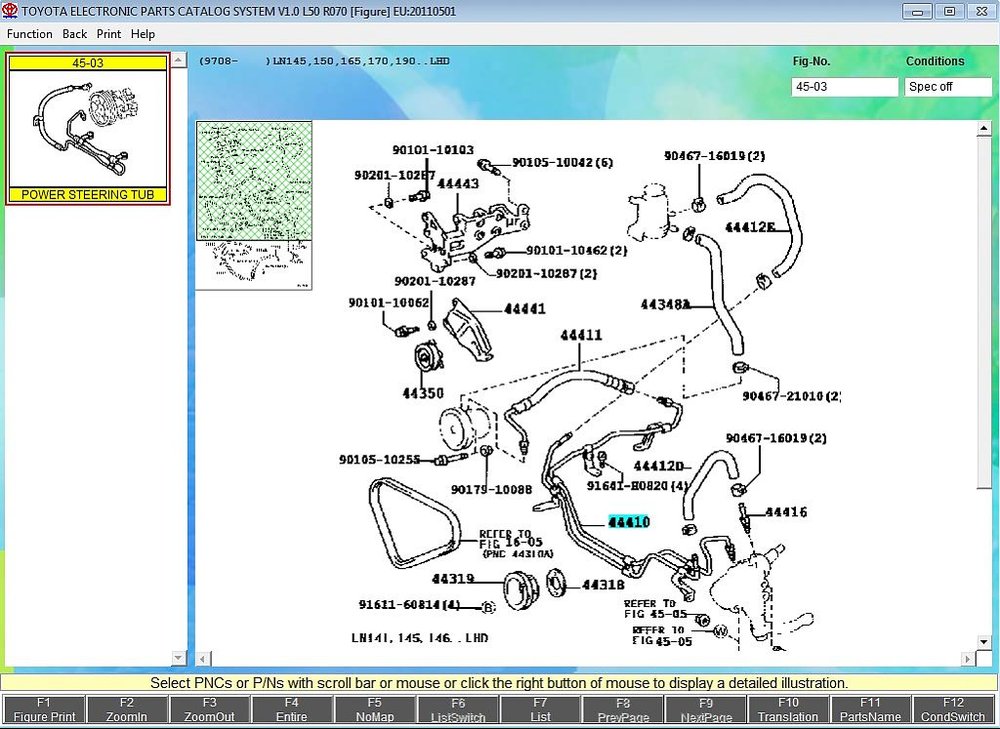Select the 45-03 Power Steering Tube thumbnail

tap(88, 129)
